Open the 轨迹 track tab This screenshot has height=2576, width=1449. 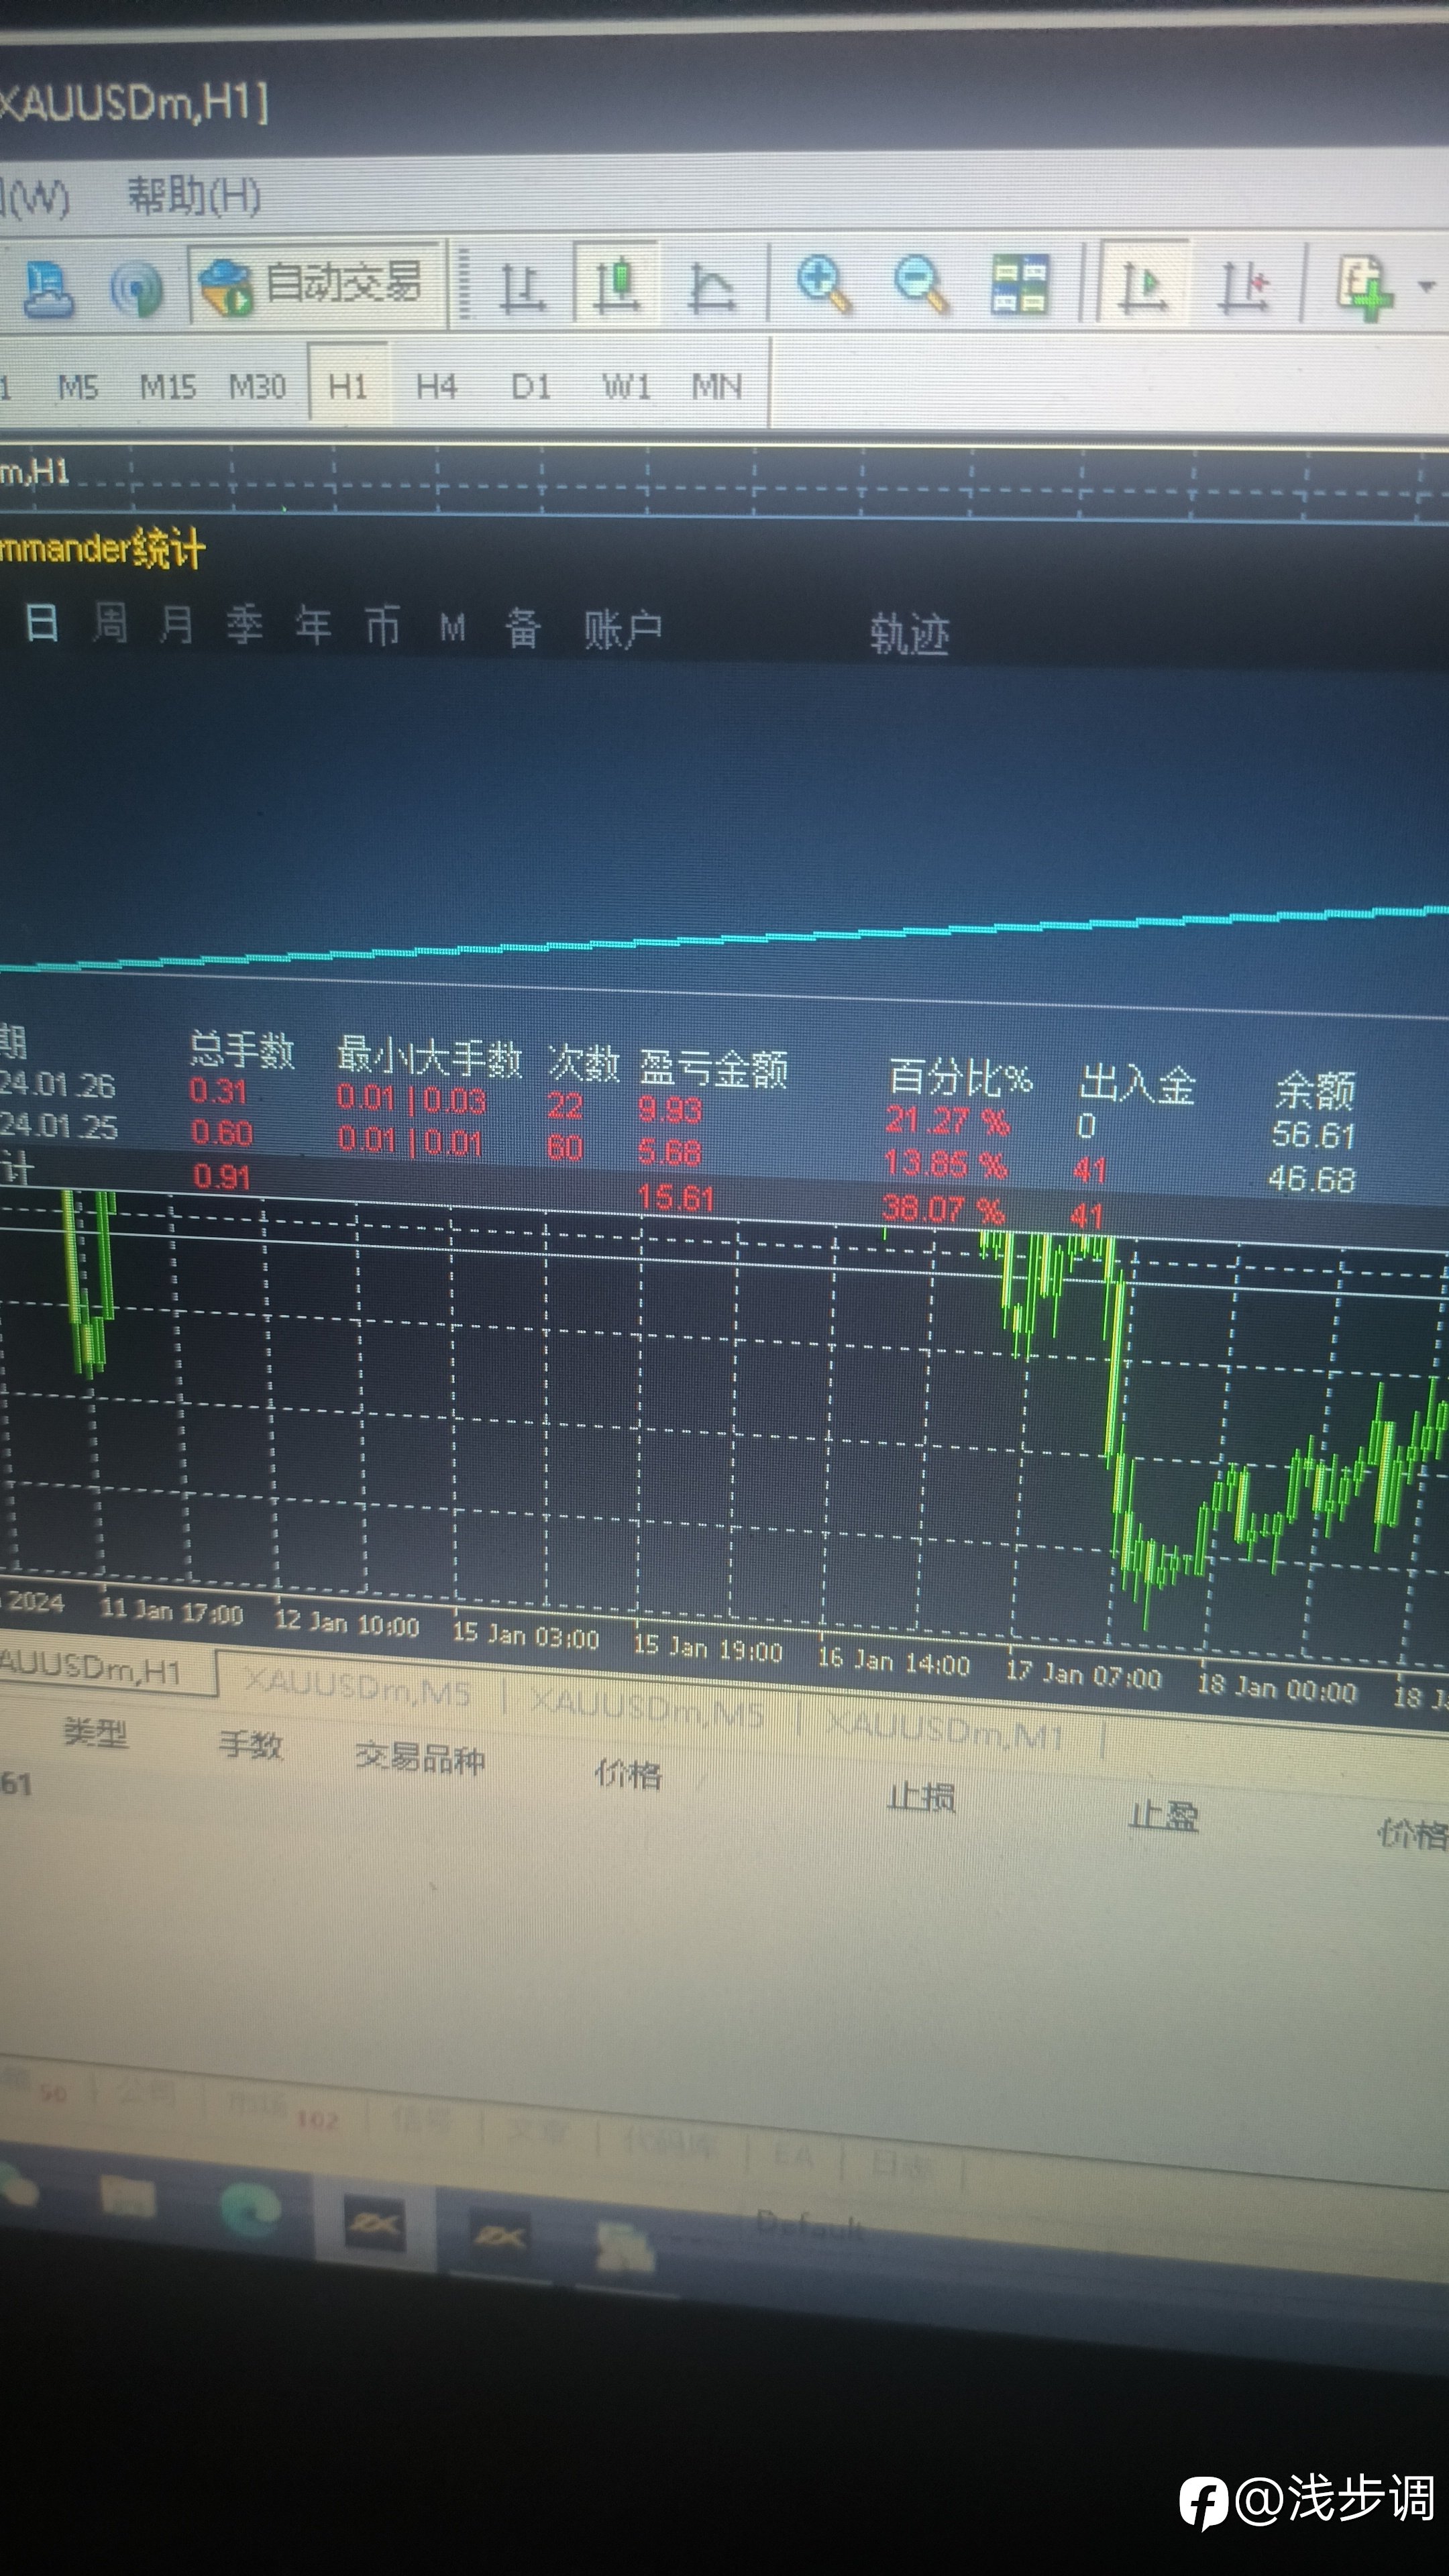tap(909, 635)
